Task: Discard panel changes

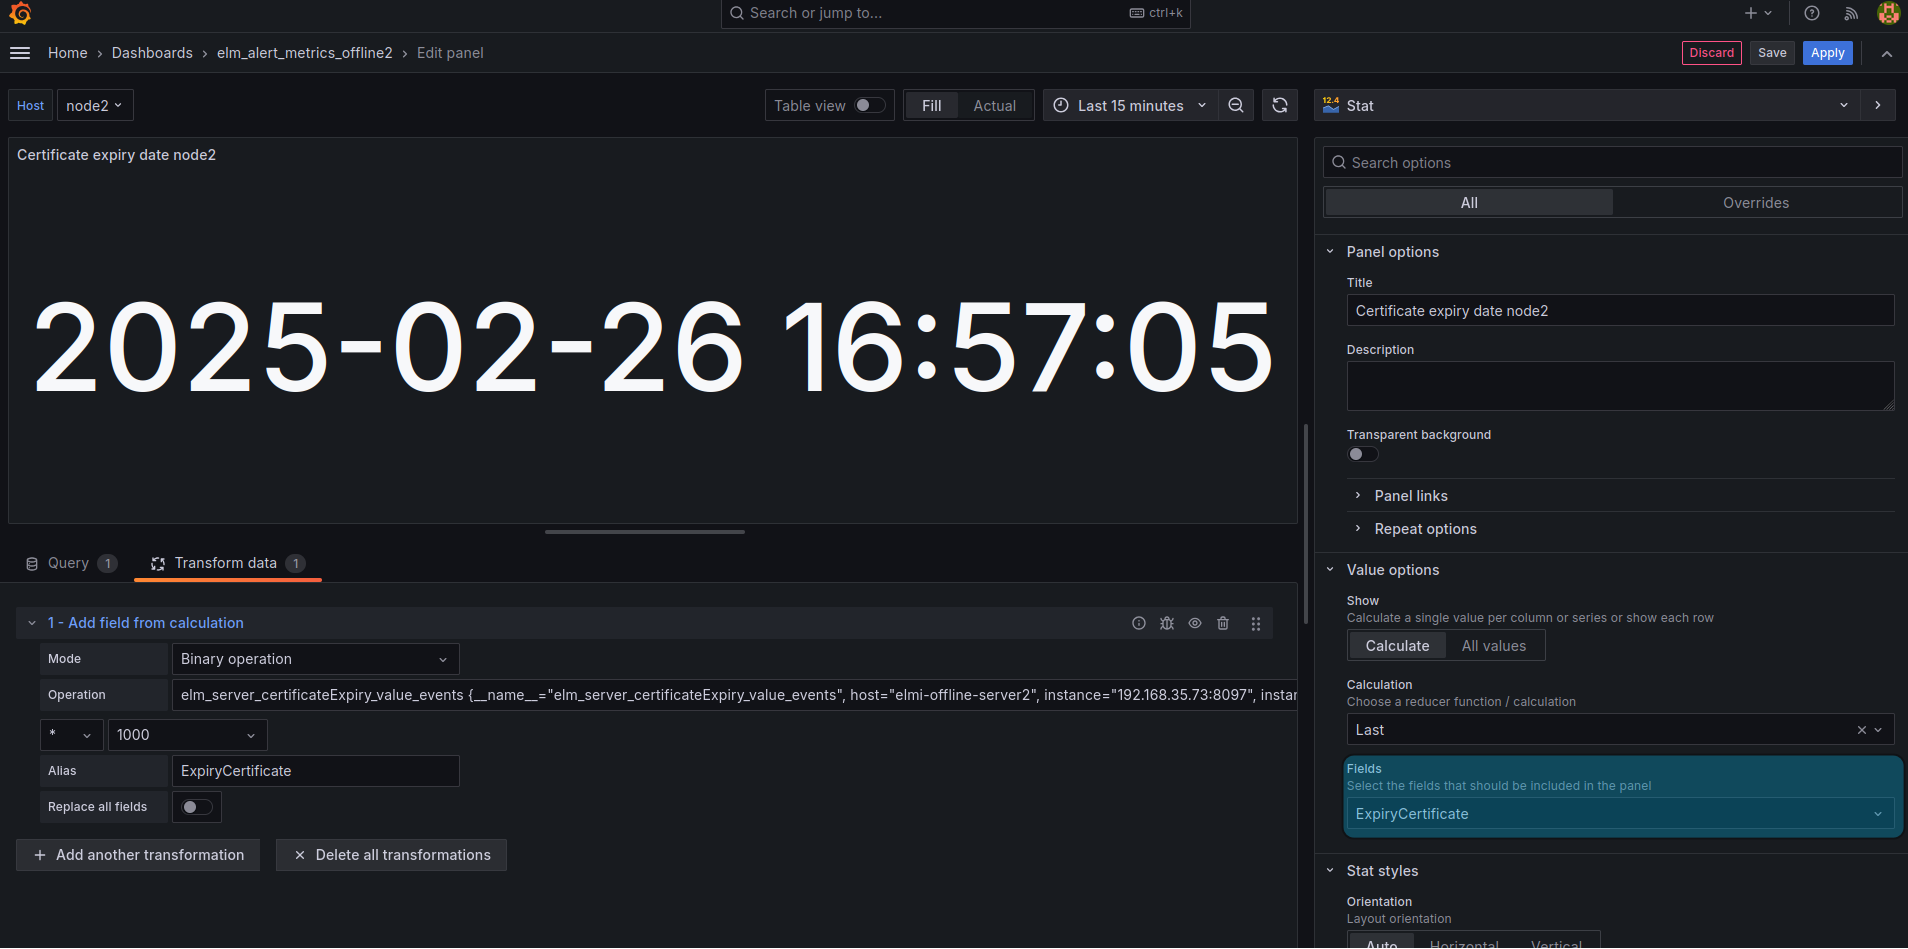Action: (x=1712, y=53)
